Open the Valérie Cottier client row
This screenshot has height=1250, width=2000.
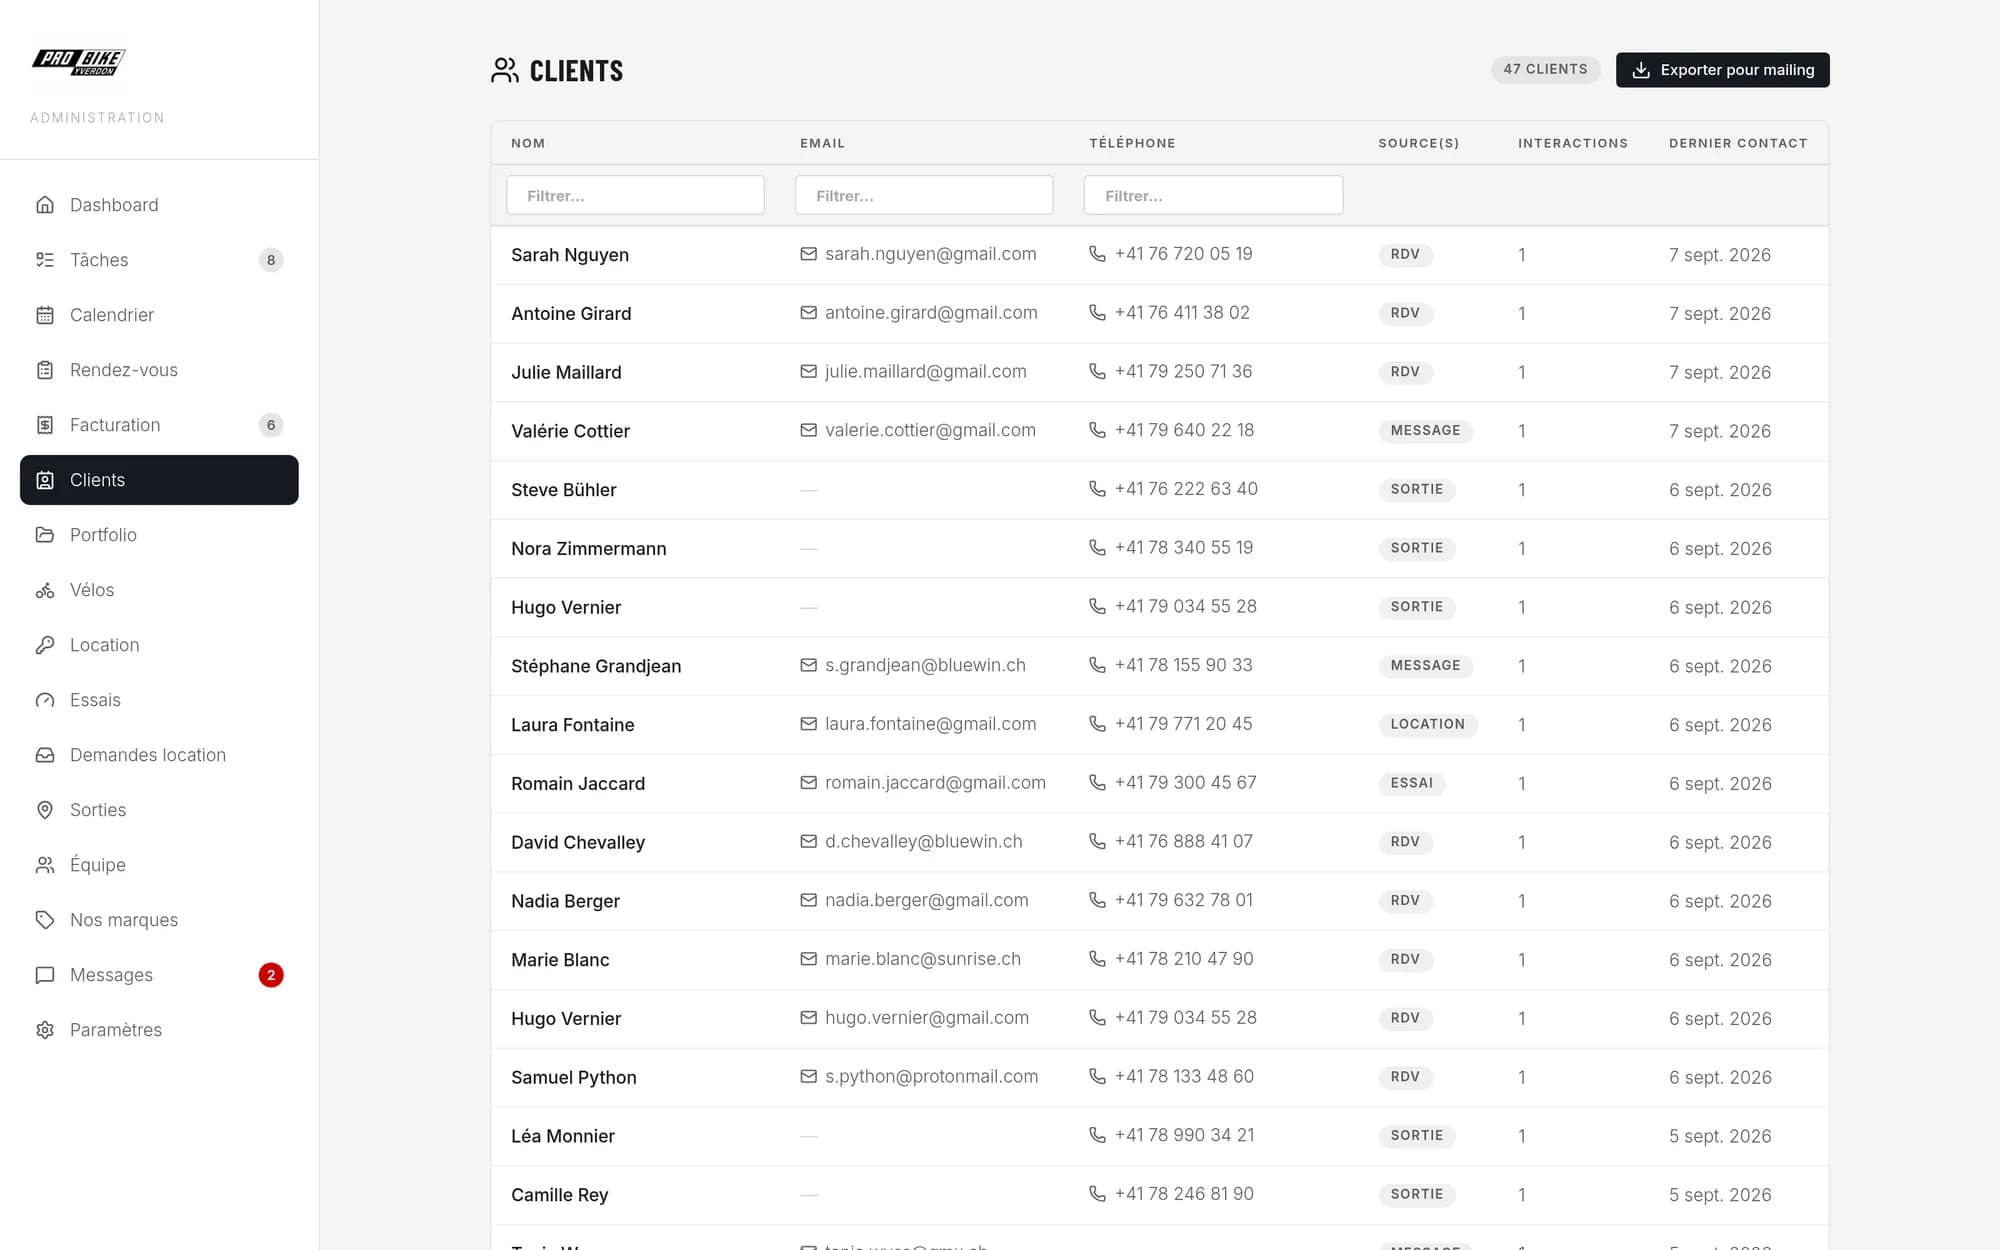point(1159,431)
